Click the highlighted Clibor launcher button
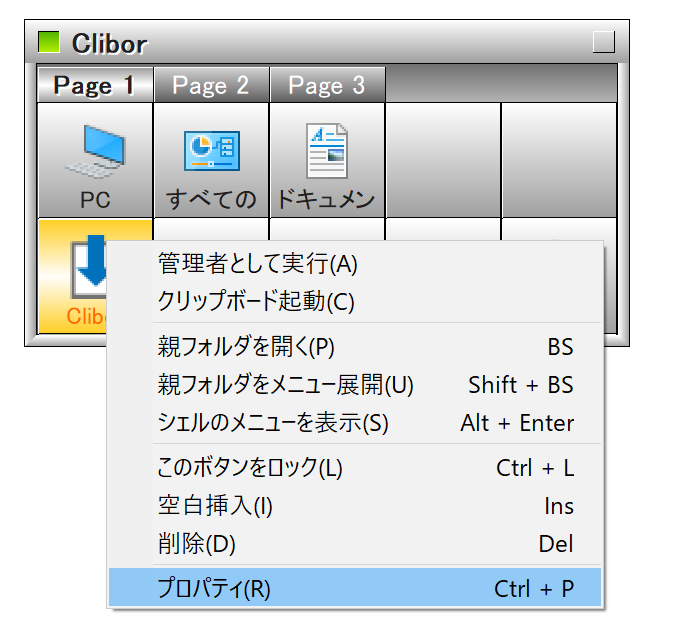692x619 pixels. (x=73, y=276)
